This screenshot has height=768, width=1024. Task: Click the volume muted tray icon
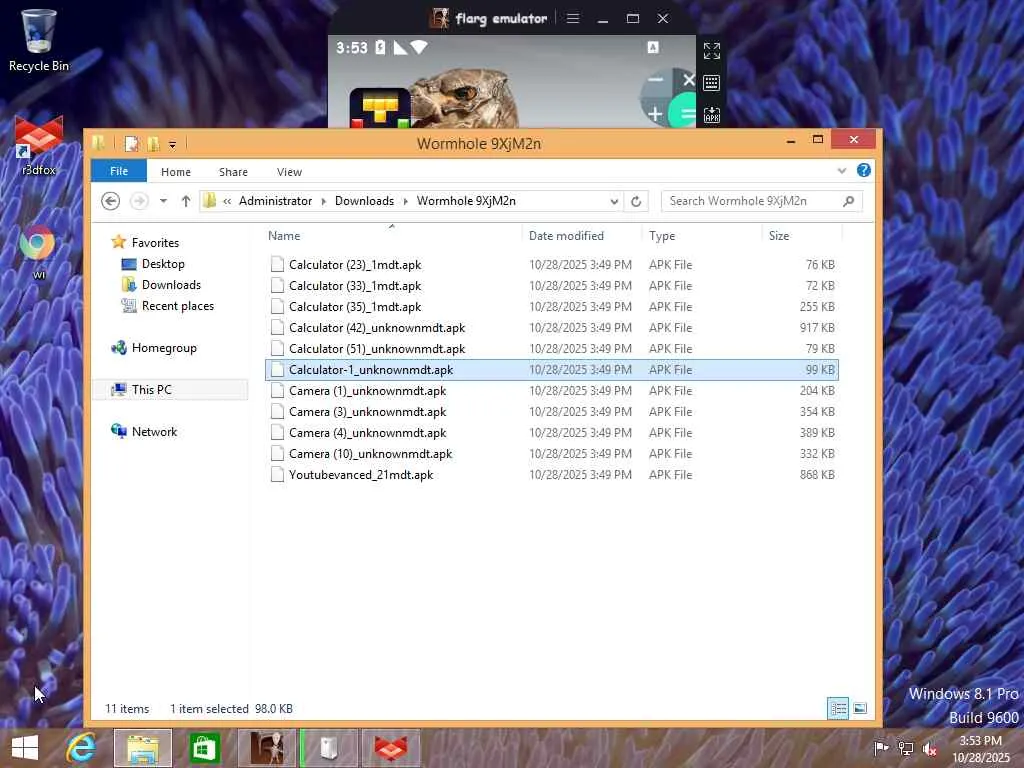929,748
